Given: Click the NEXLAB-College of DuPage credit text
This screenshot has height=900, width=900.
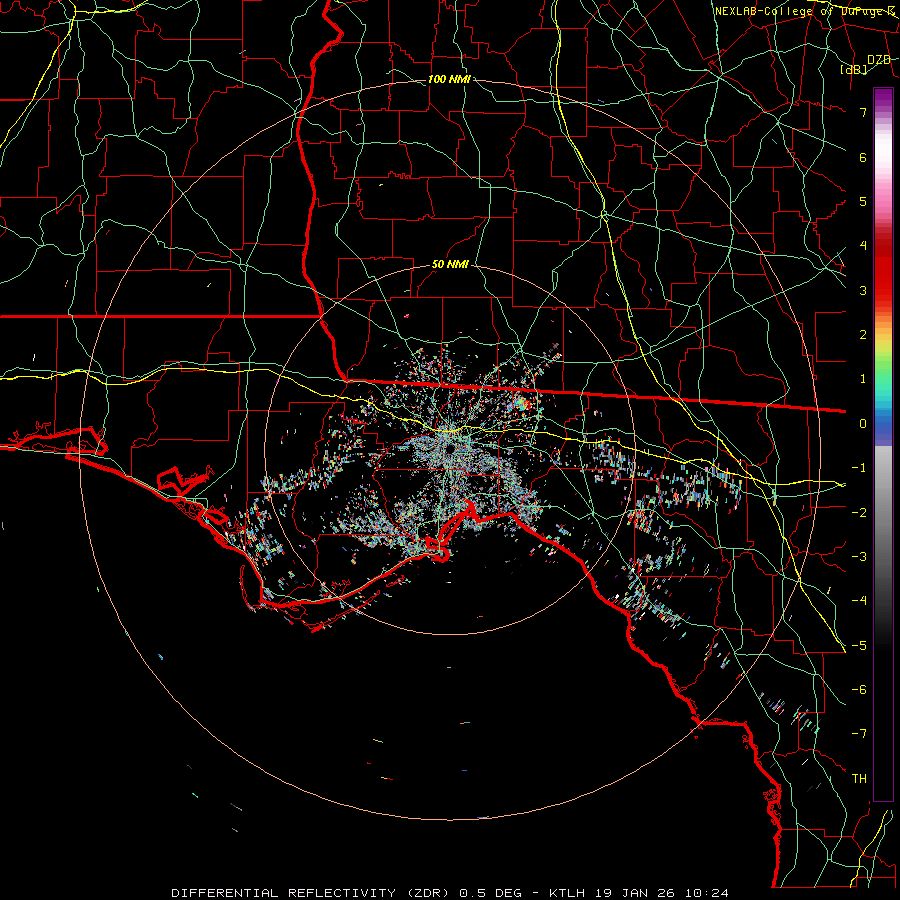Looking at the screenshot, I should [x=805, y=11].
